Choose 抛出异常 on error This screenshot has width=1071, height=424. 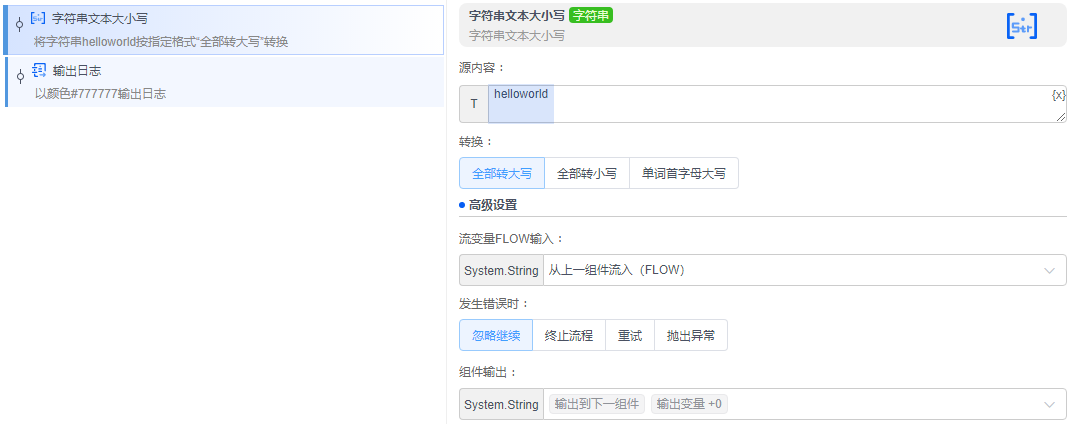click(x=691, y=335)
